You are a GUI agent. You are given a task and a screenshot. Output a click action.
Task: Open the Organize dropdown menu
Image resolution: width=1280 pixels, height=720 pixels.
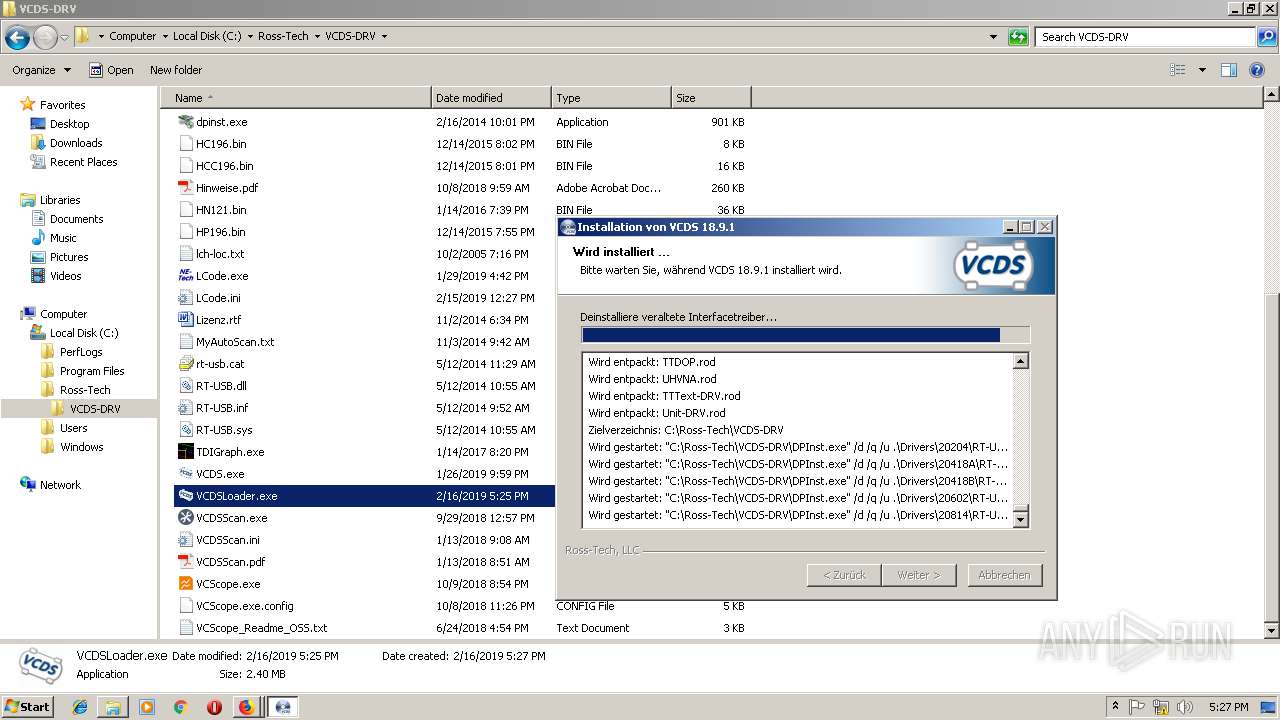coord(41,70)
